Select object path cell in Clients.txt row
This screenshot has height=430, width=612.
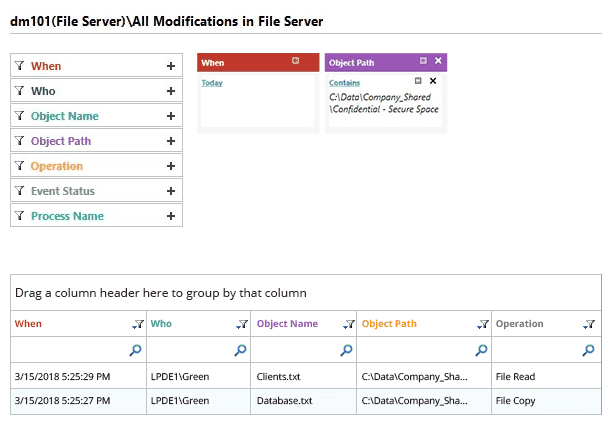click(424, 377)
